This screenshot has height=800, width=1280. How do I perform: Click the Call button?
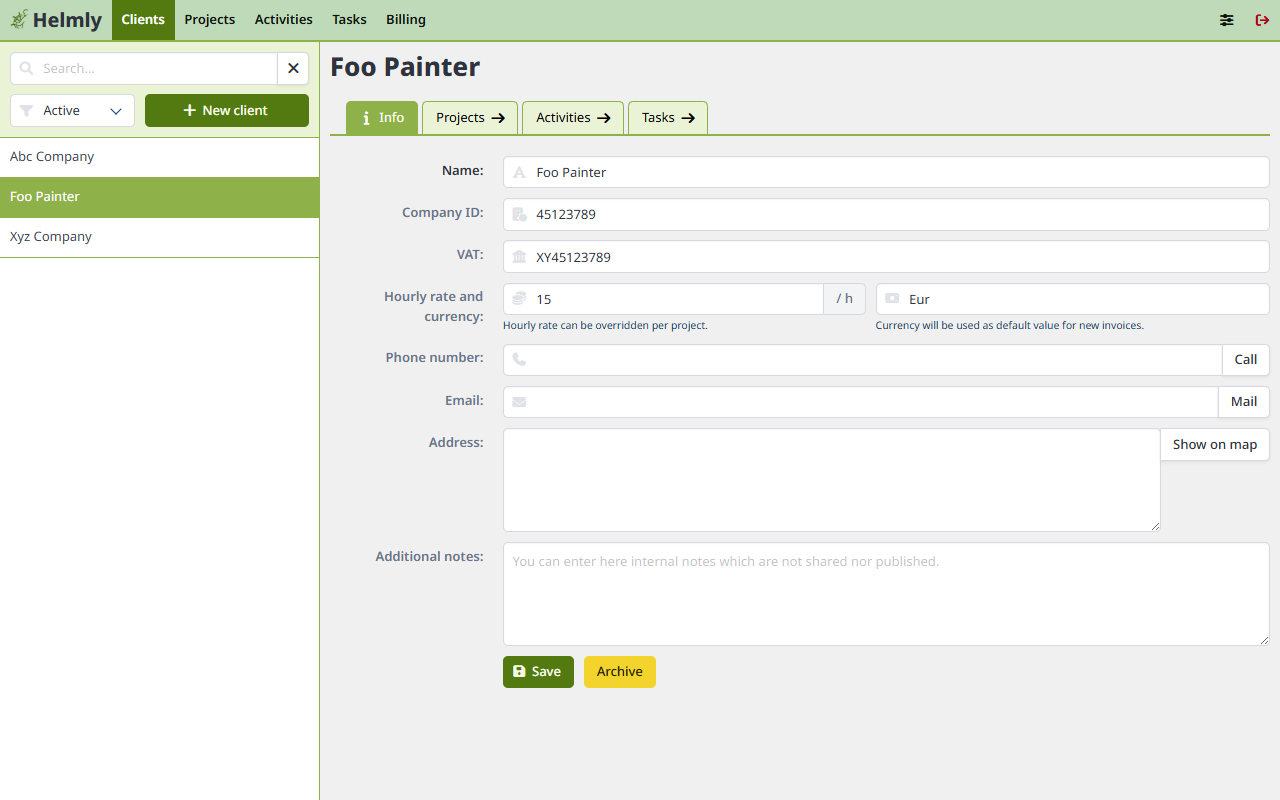click(1246, 360)
